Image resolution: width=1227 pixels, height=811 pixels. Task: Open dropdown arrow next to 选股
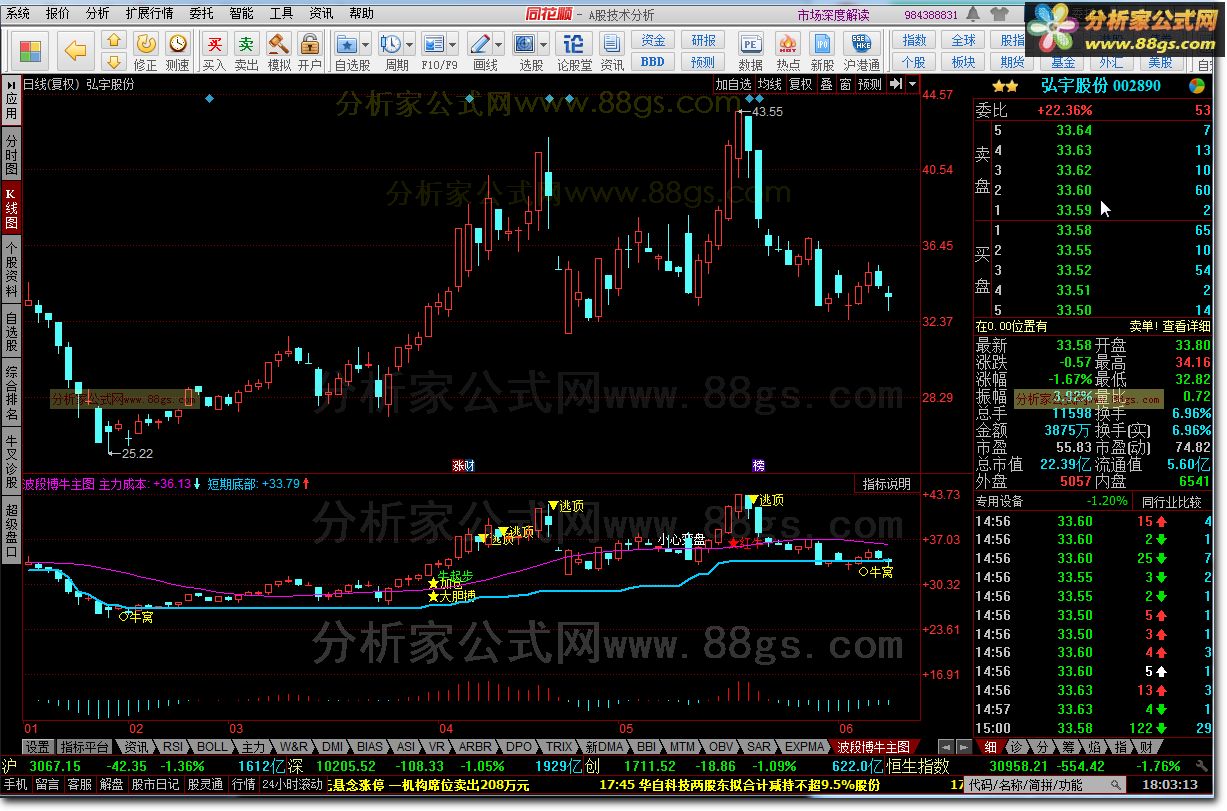tap(543, 45)
